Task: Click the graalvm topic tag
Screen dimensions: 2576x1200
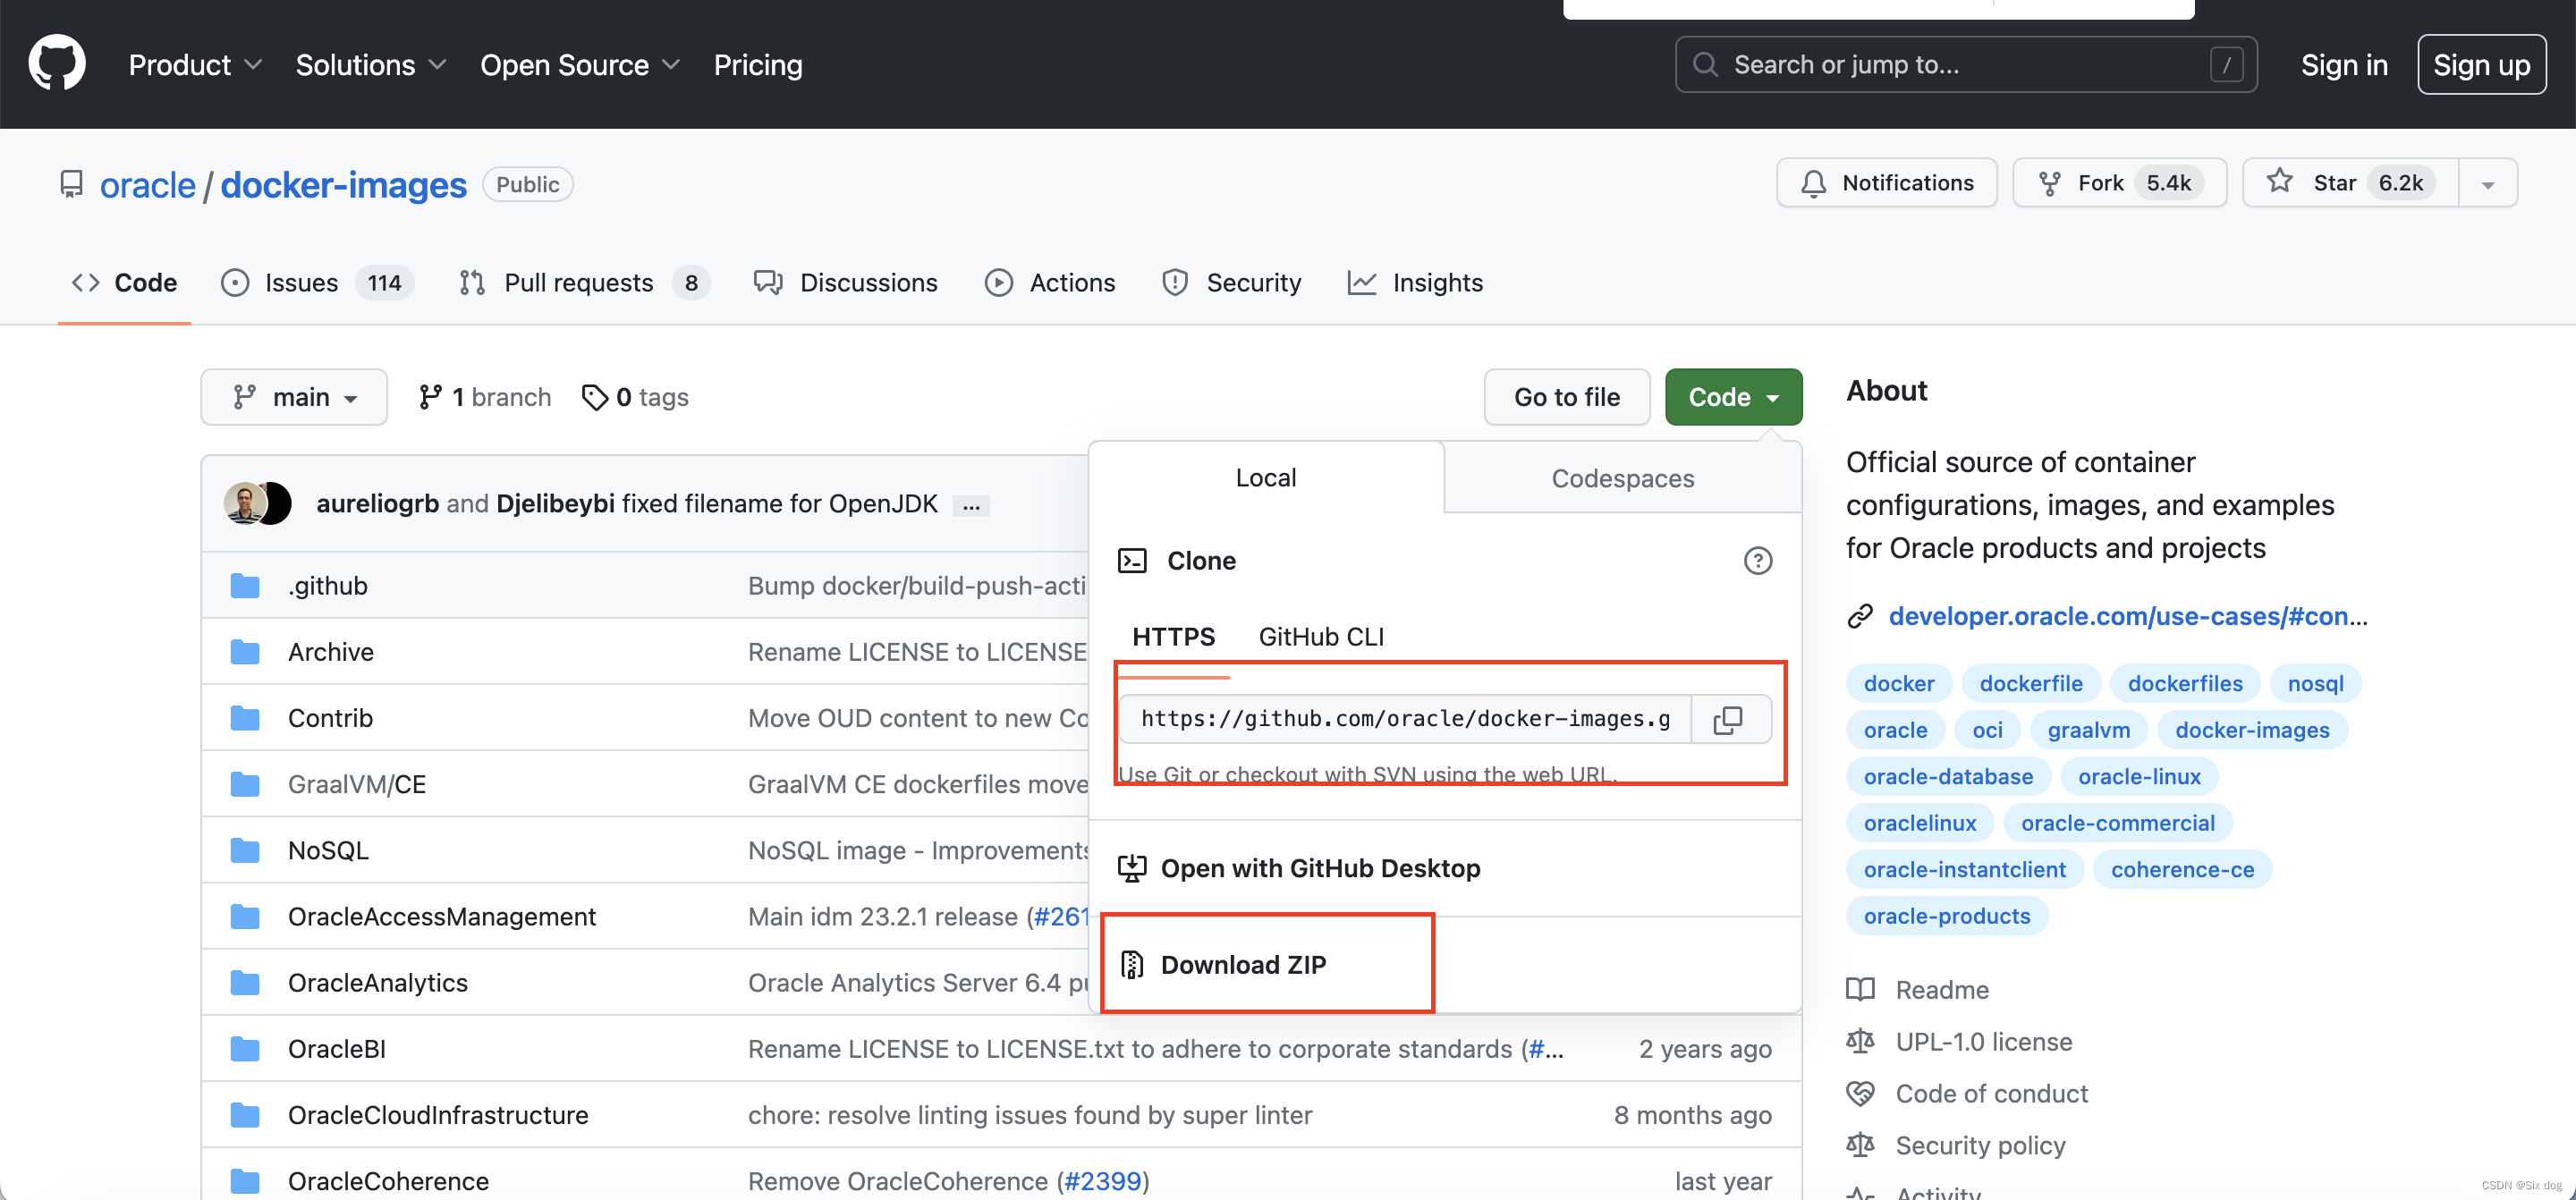Action: [x=2088, y=730]
